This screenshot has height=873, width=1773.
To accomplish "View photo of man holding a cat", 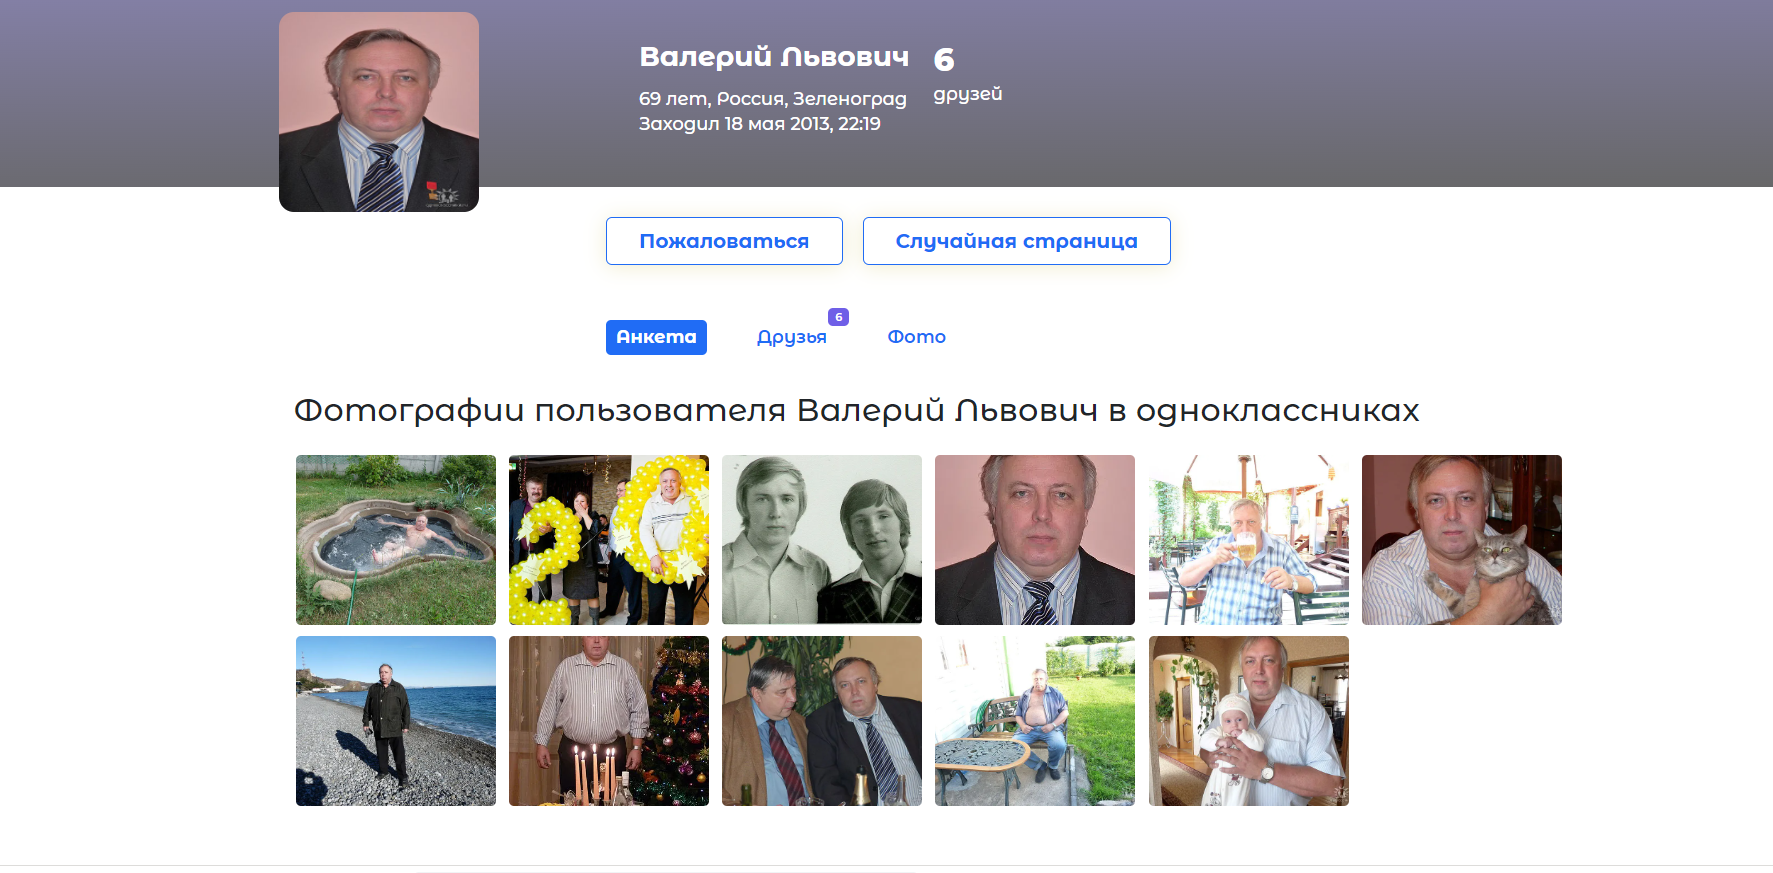I will [1462, 540].
